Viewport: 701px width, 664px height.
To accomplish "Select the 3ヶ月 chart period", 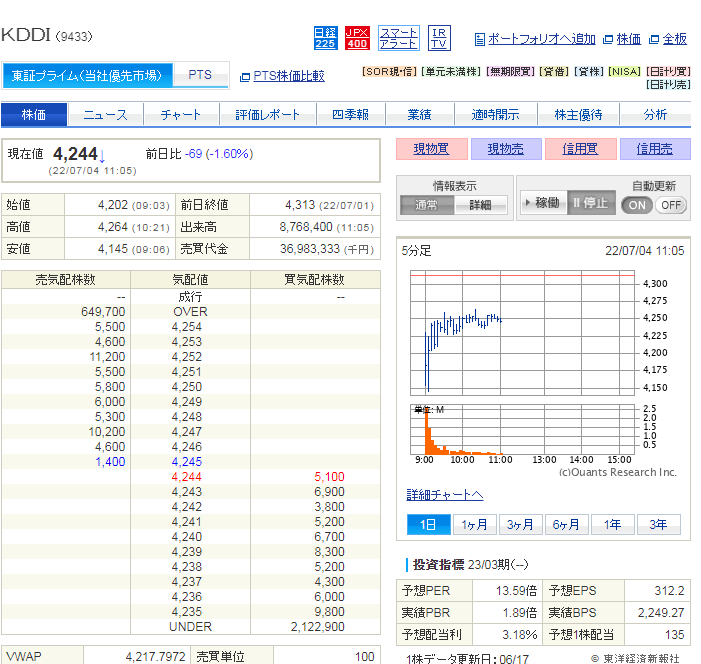I will (x=520, y=525).
